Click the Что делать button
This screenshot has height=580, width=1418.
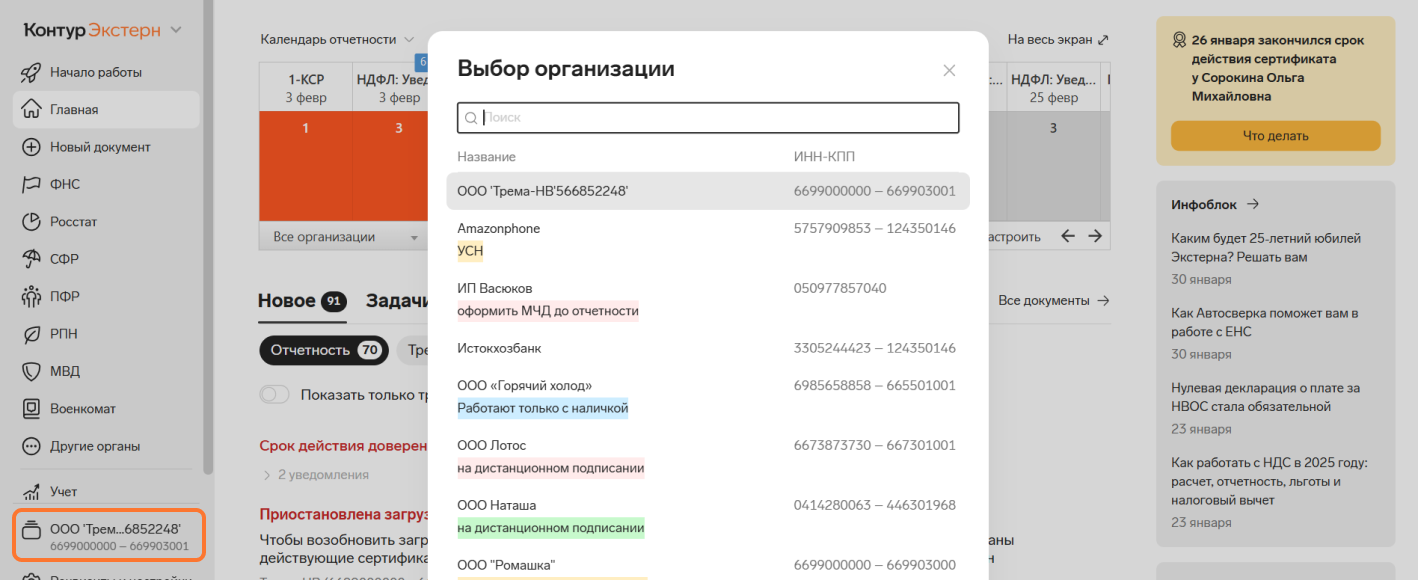coord(1275,136)
